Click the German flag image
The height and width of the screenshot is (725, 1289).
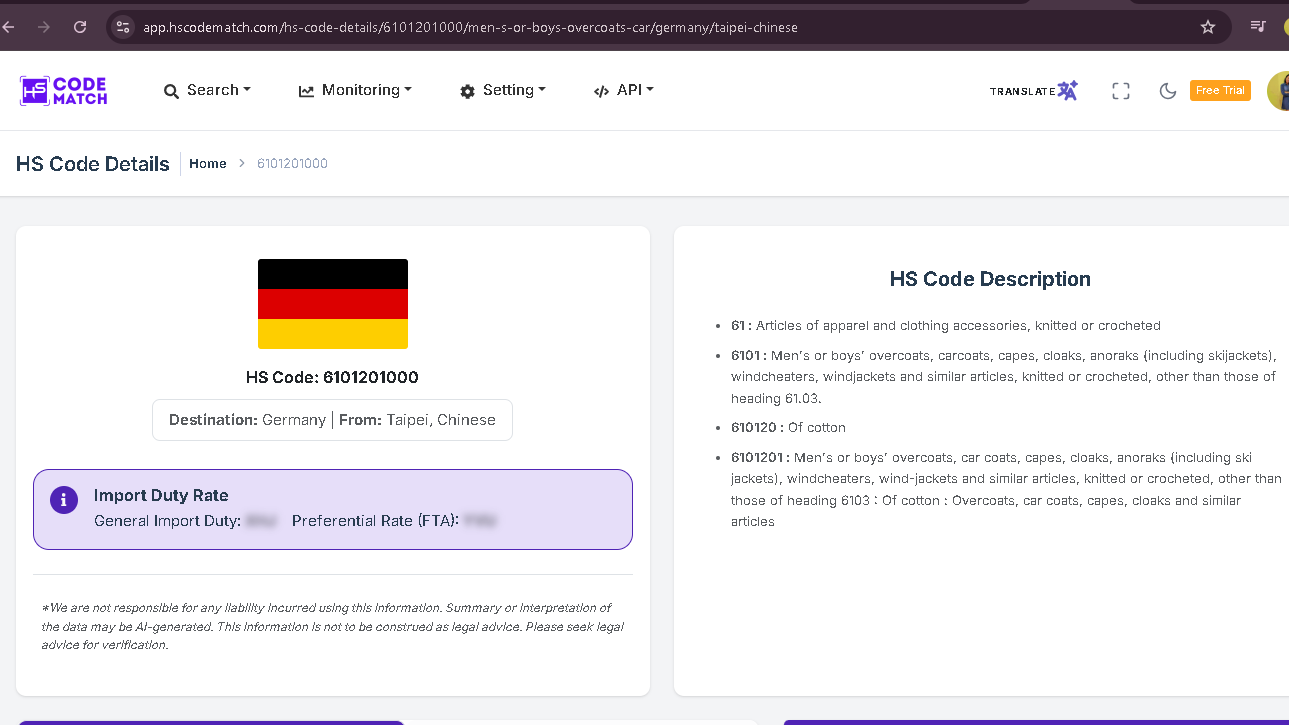(333, 304)
